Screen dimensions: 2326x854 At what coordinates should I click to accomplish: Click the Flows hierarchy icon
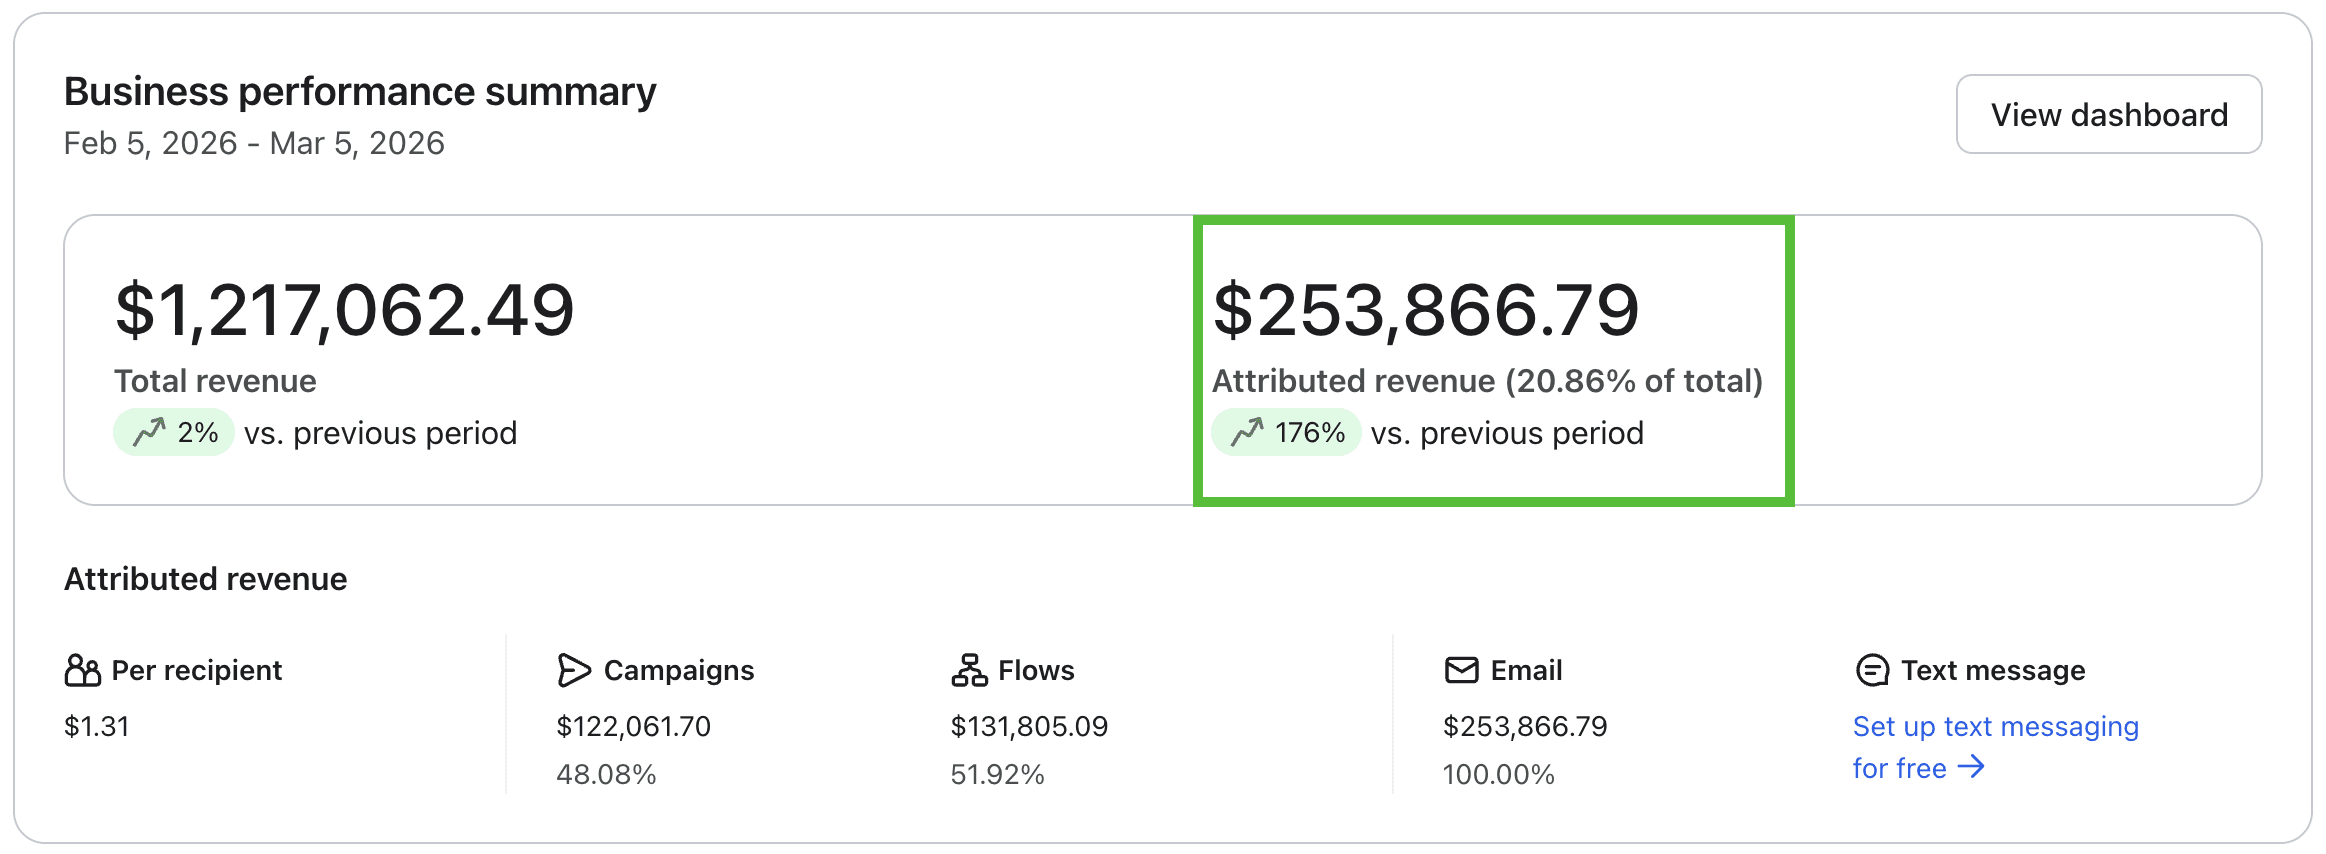pos(969,670)
